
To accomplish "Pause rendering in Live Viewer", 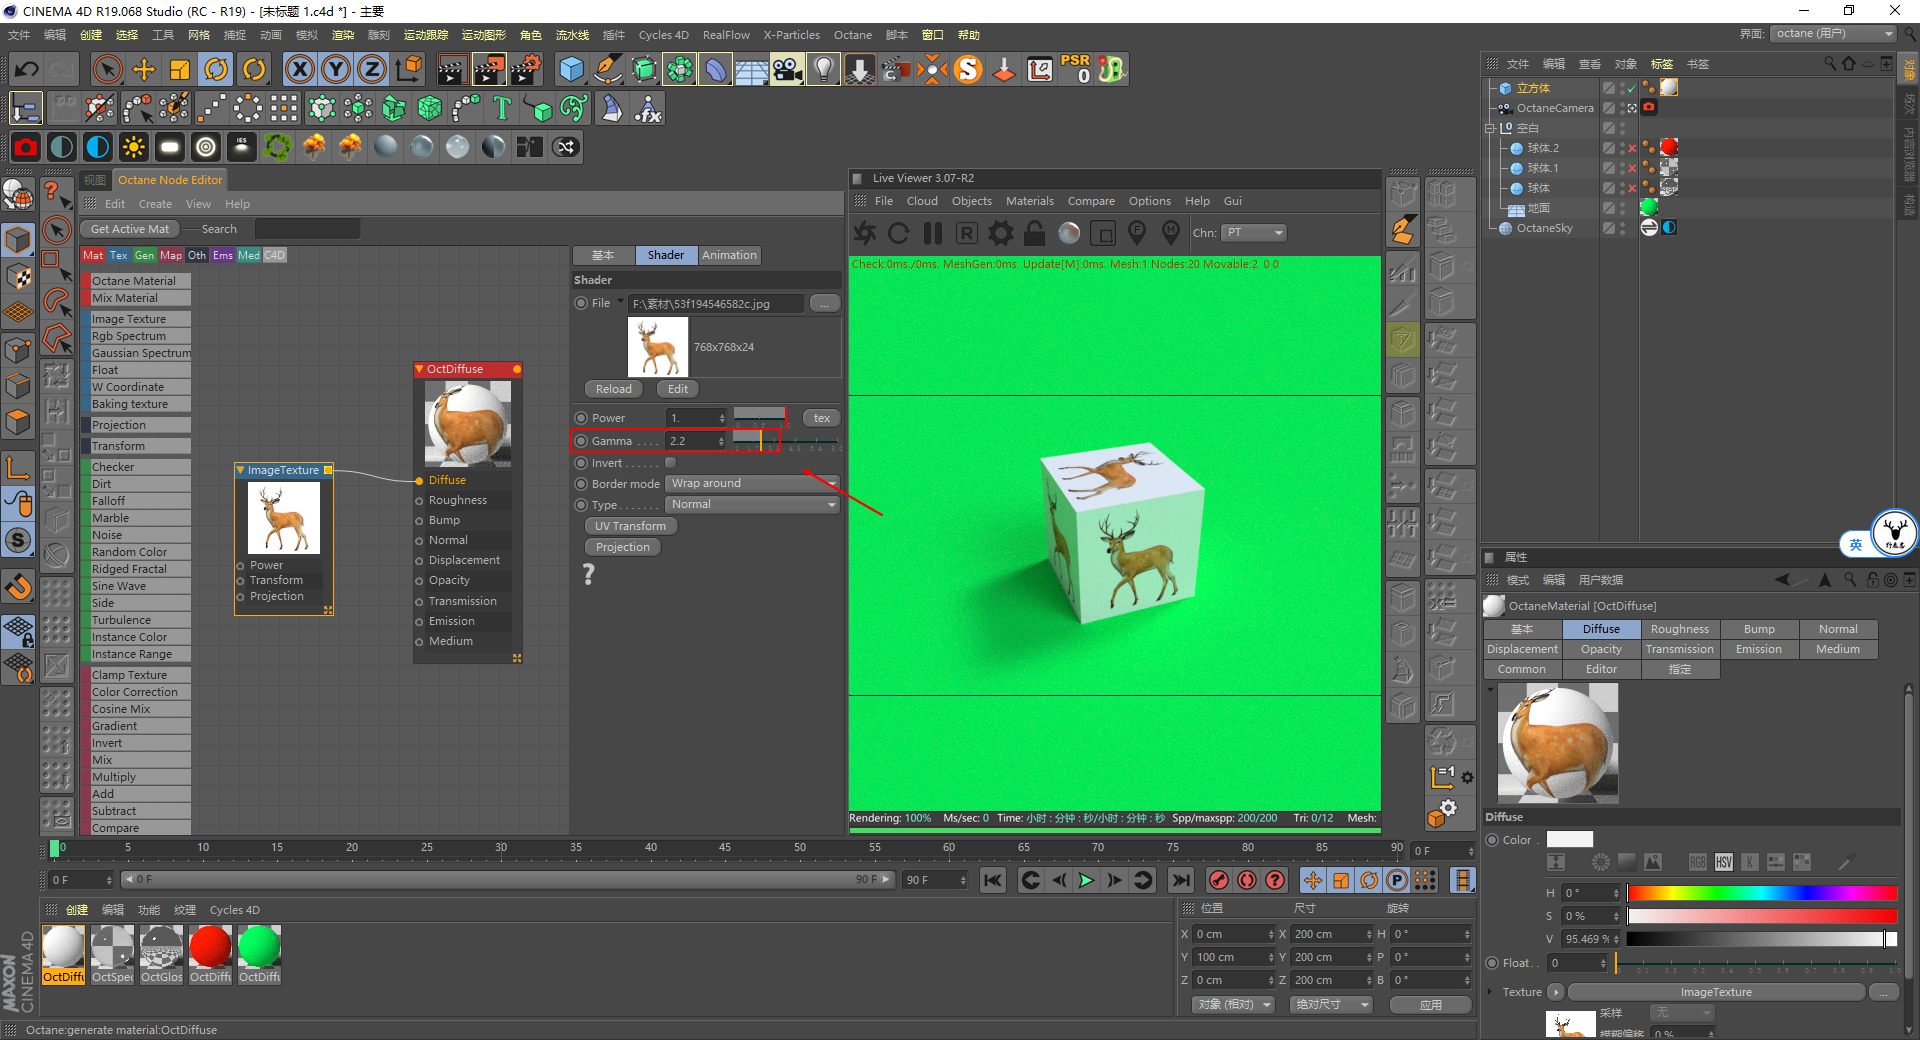I will (933, 233).
